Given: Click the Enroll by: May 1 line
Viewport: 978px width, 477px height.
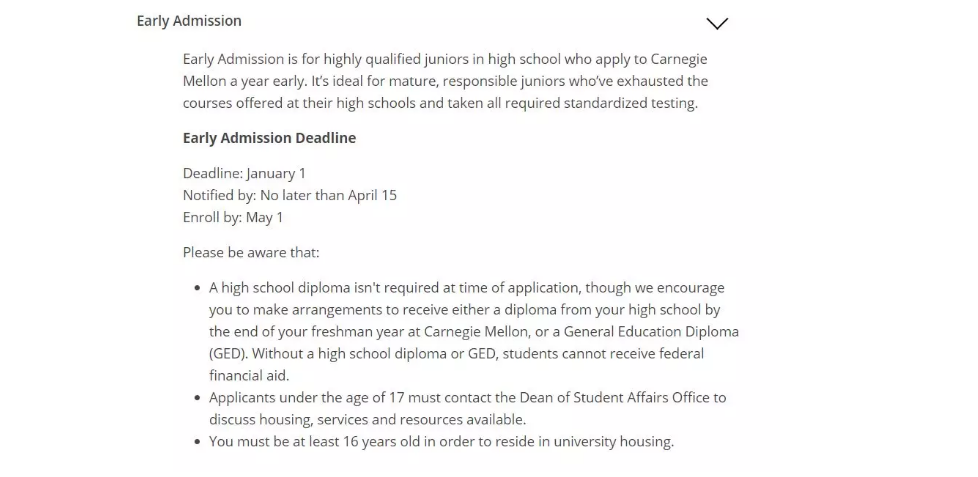Looking at the screenshot, I should (233, 217).
